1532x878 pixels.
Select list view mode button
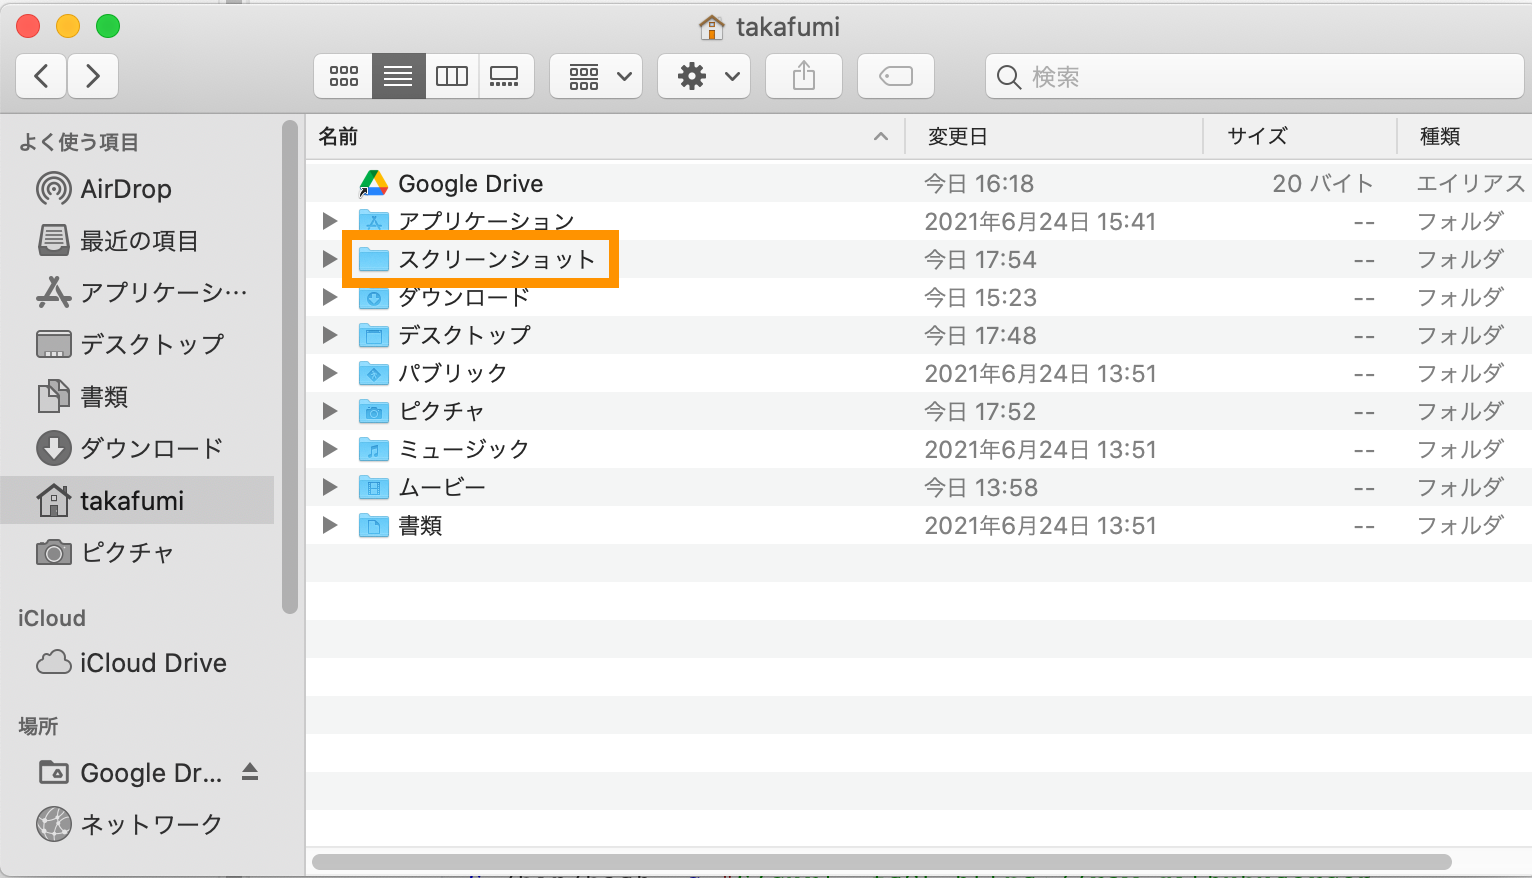[x=398, y=76]
